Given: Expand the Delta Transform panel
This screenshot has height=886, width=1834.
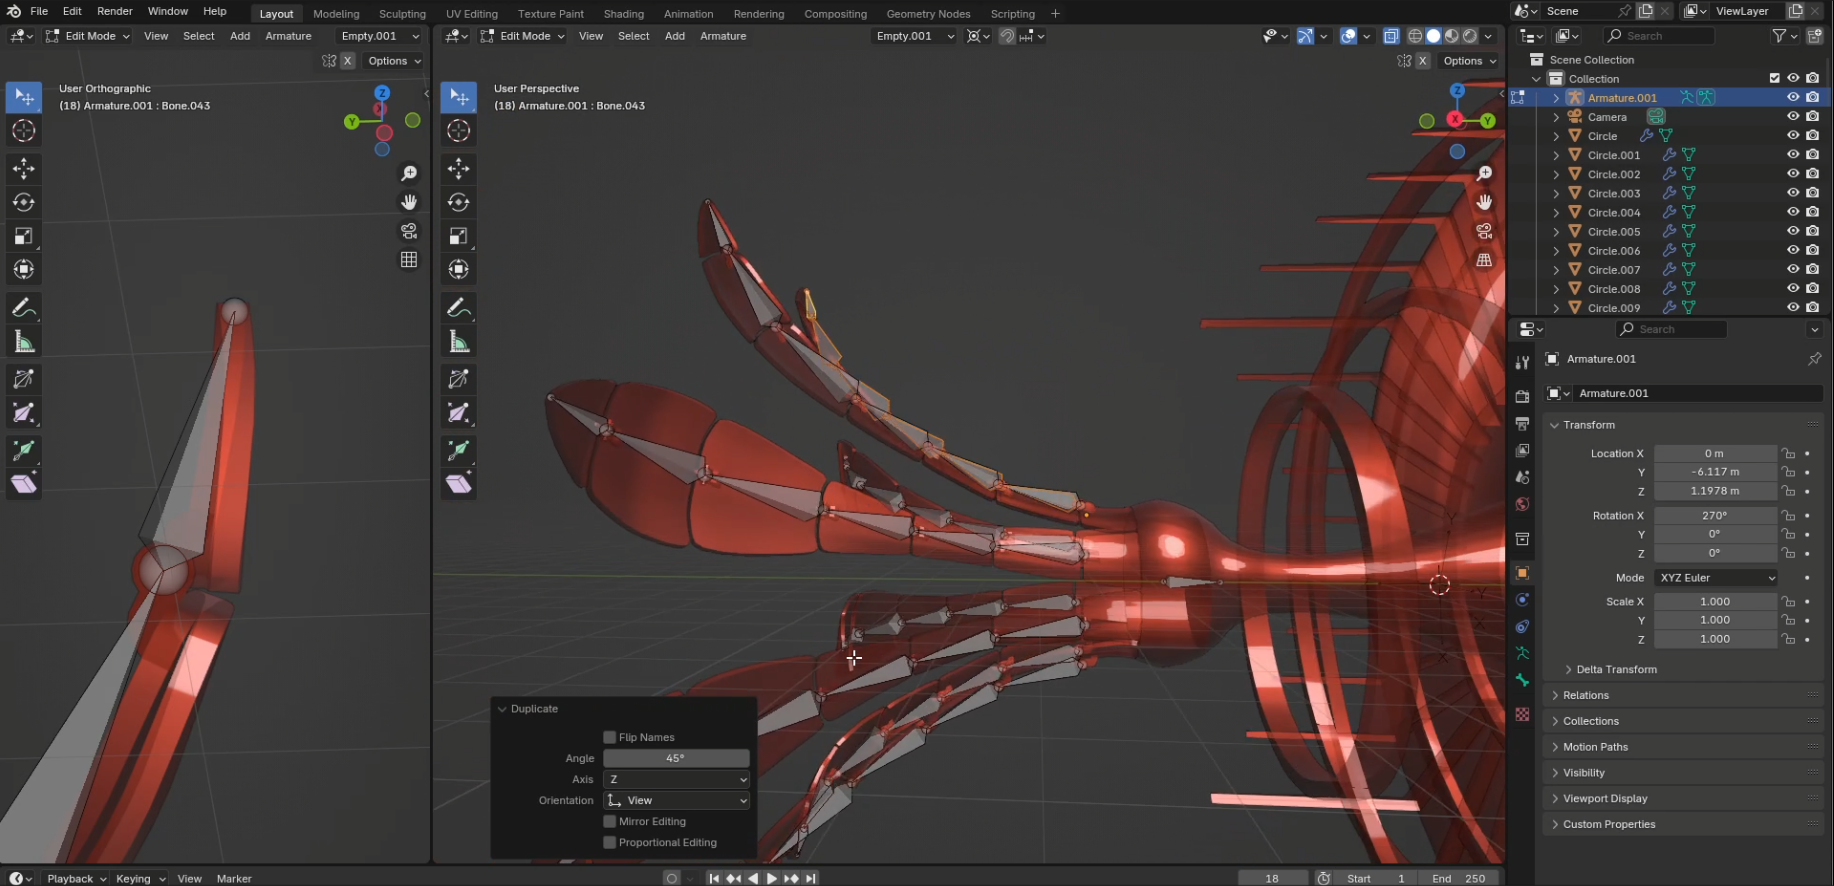Looking at the screenshot, I should (1616, 670).
